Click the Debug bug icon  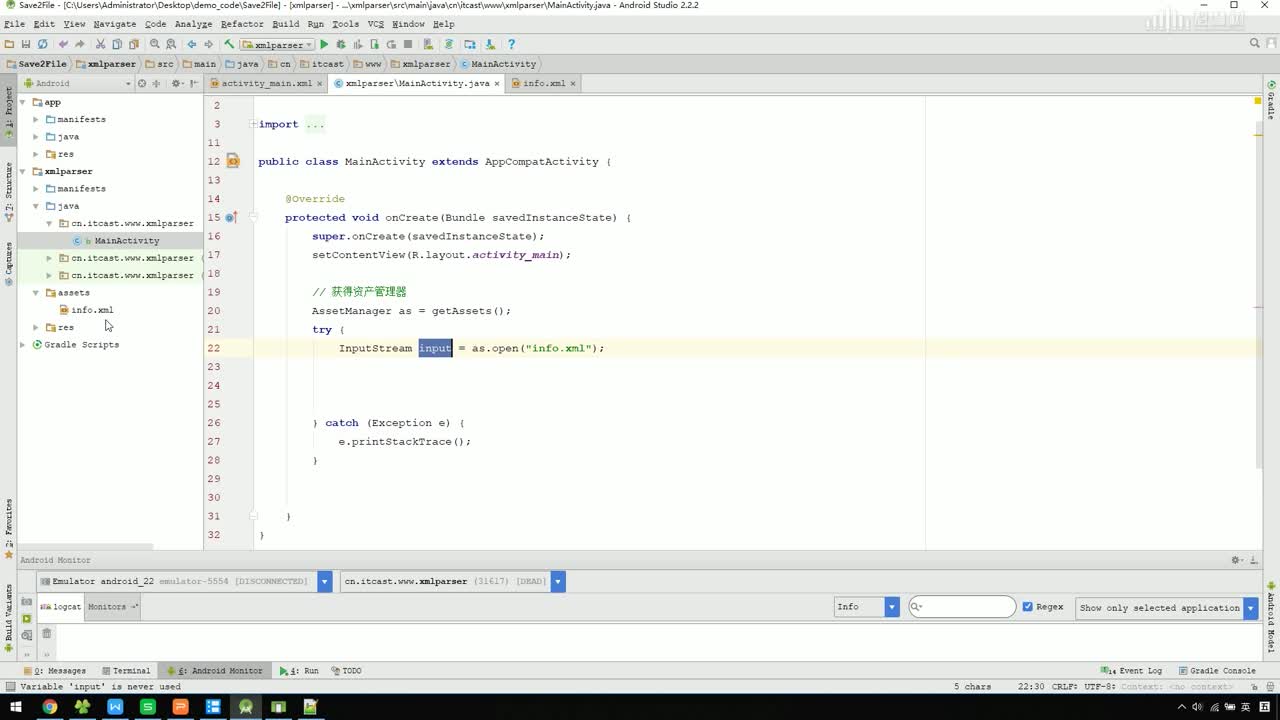point(341,44)
